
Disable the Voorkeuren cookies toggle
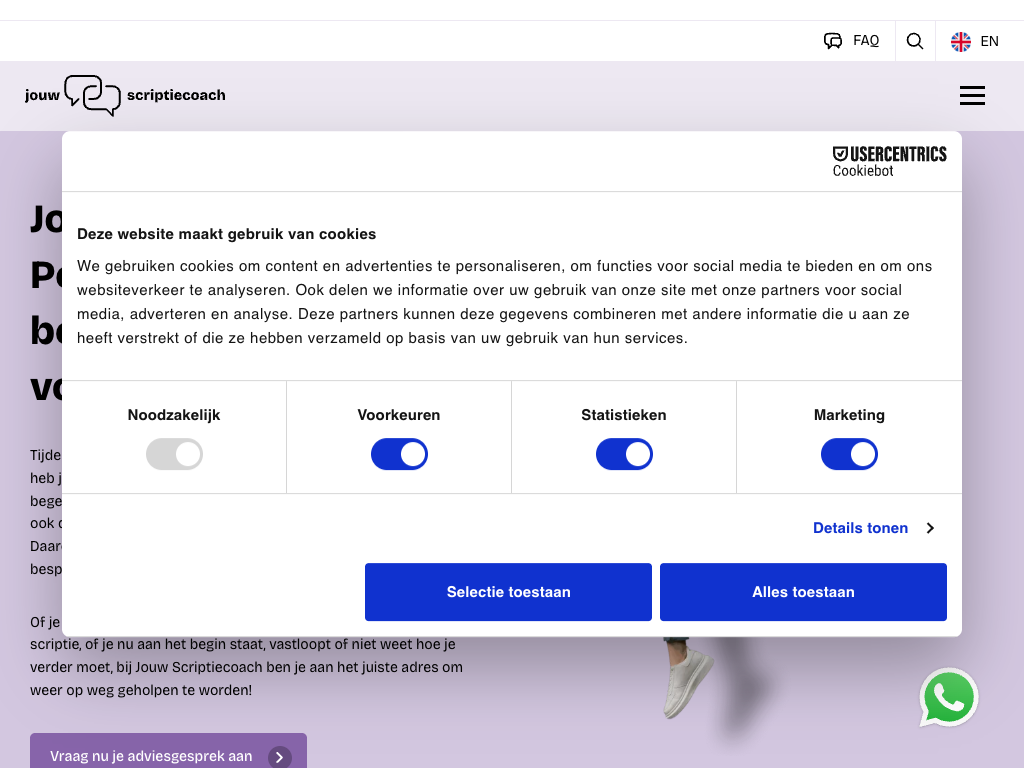[x=399, y=455]
